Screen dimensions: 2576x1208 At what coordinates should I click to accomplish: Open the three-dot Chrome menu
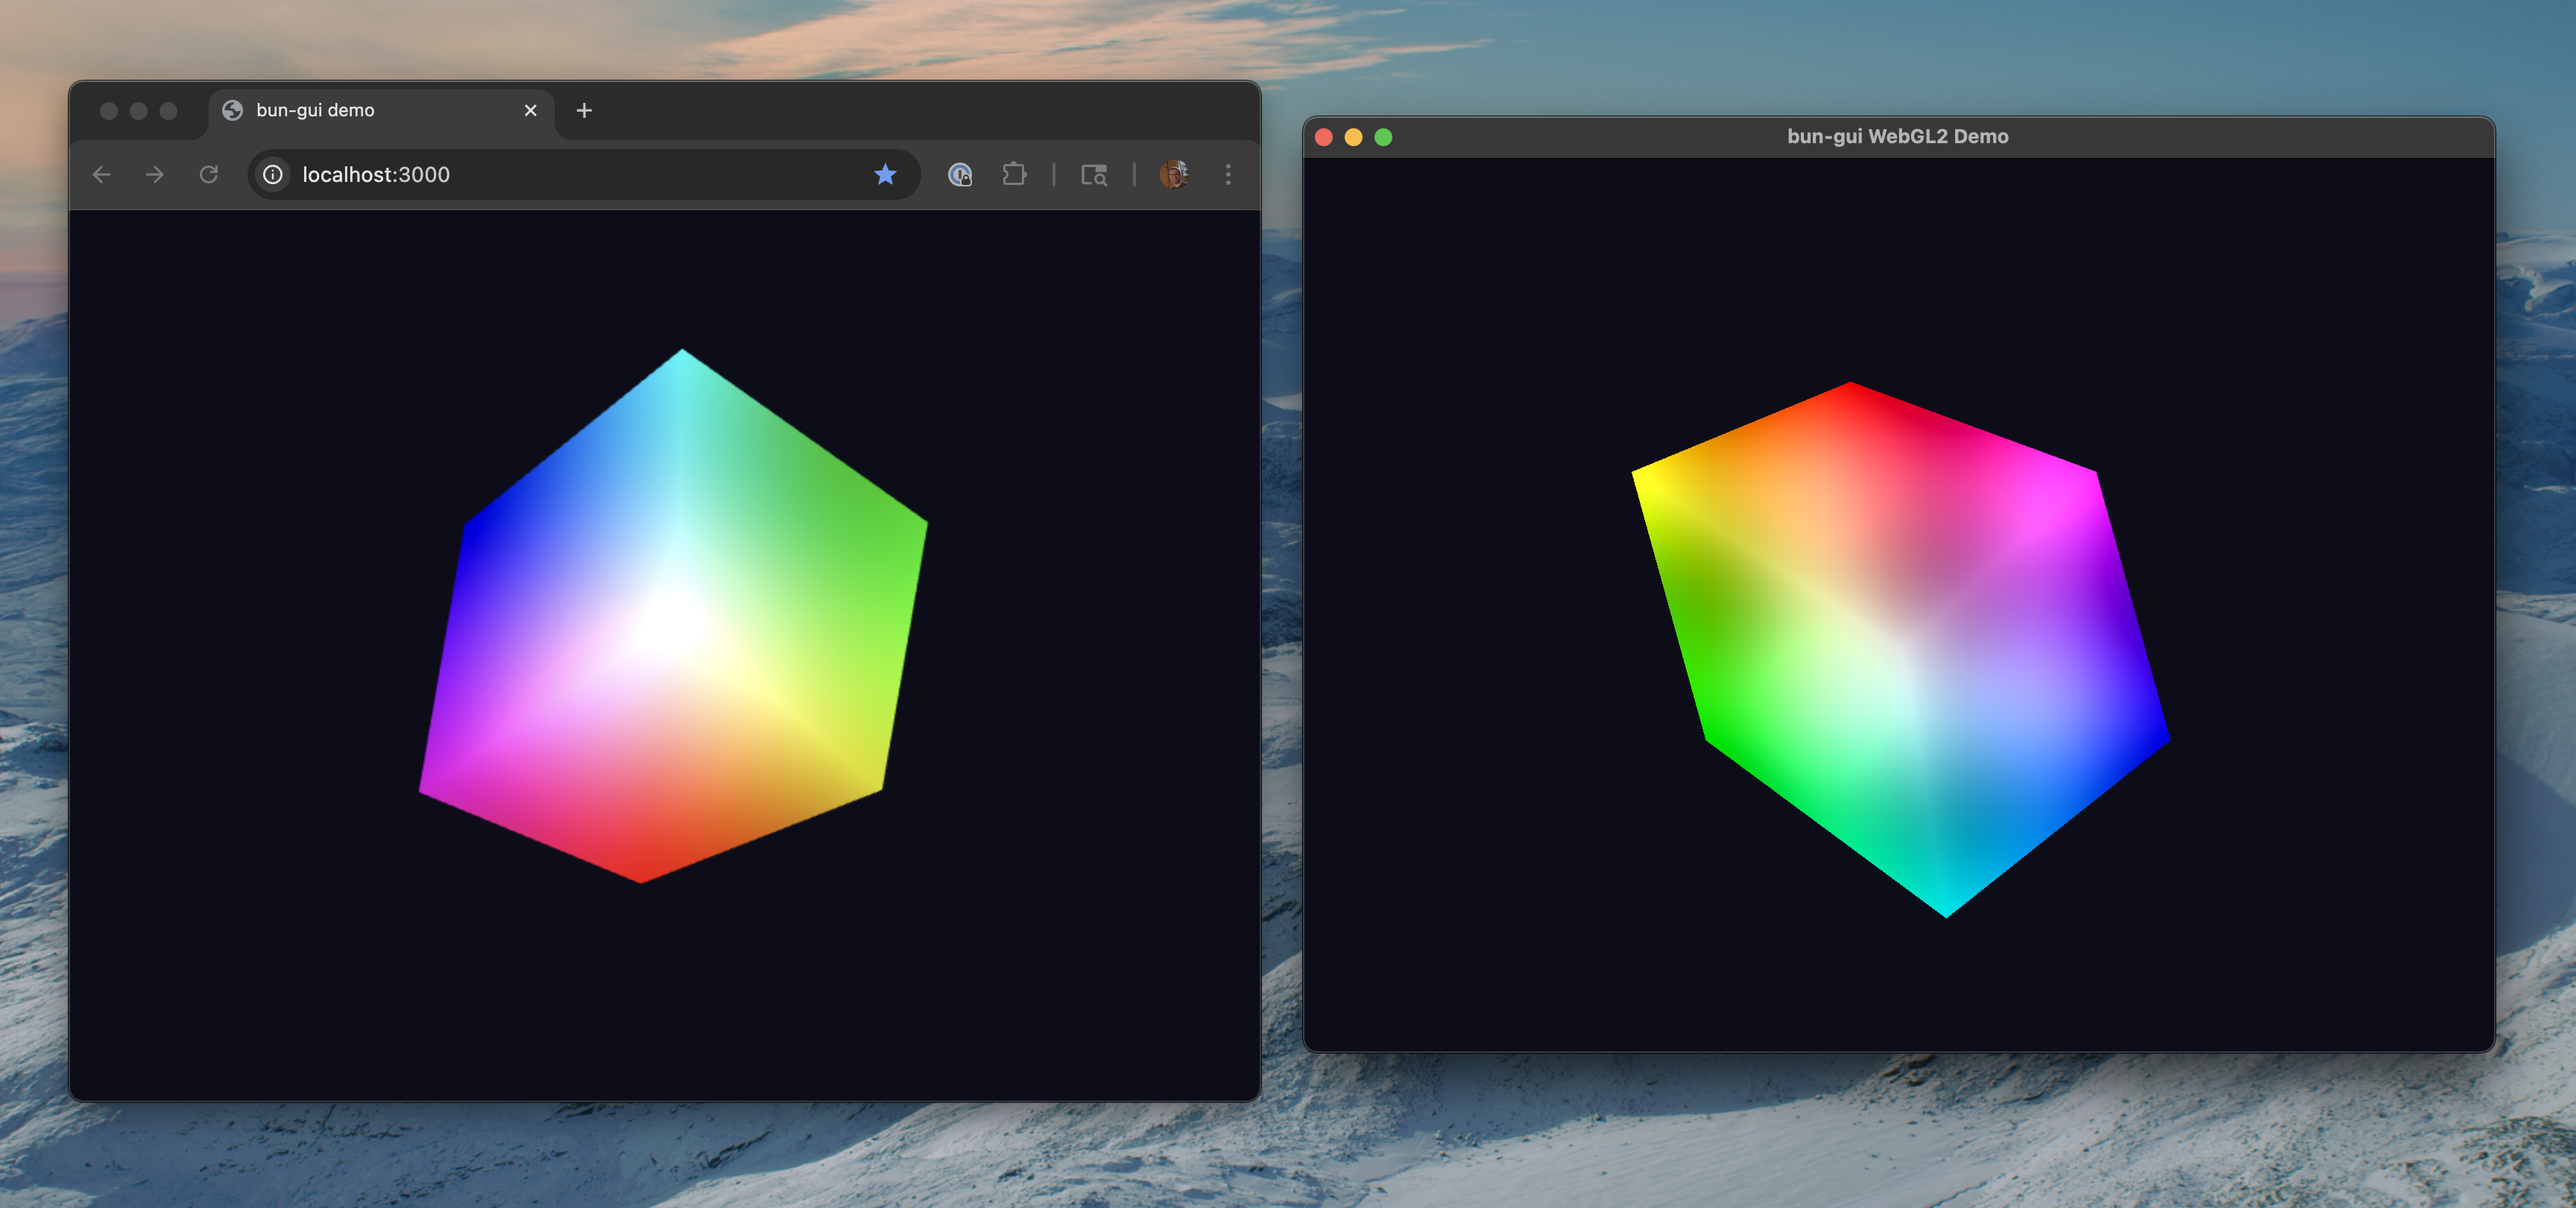pos(1228,174)
